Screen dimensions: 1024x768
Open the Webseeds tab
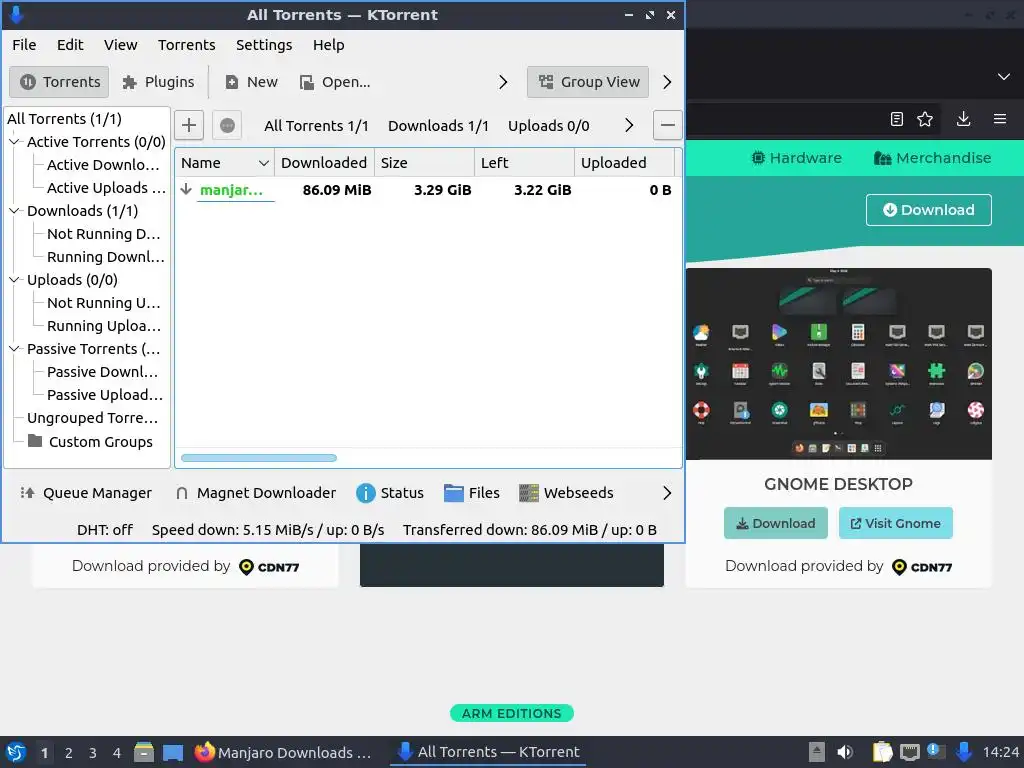(x=566, y=493)
